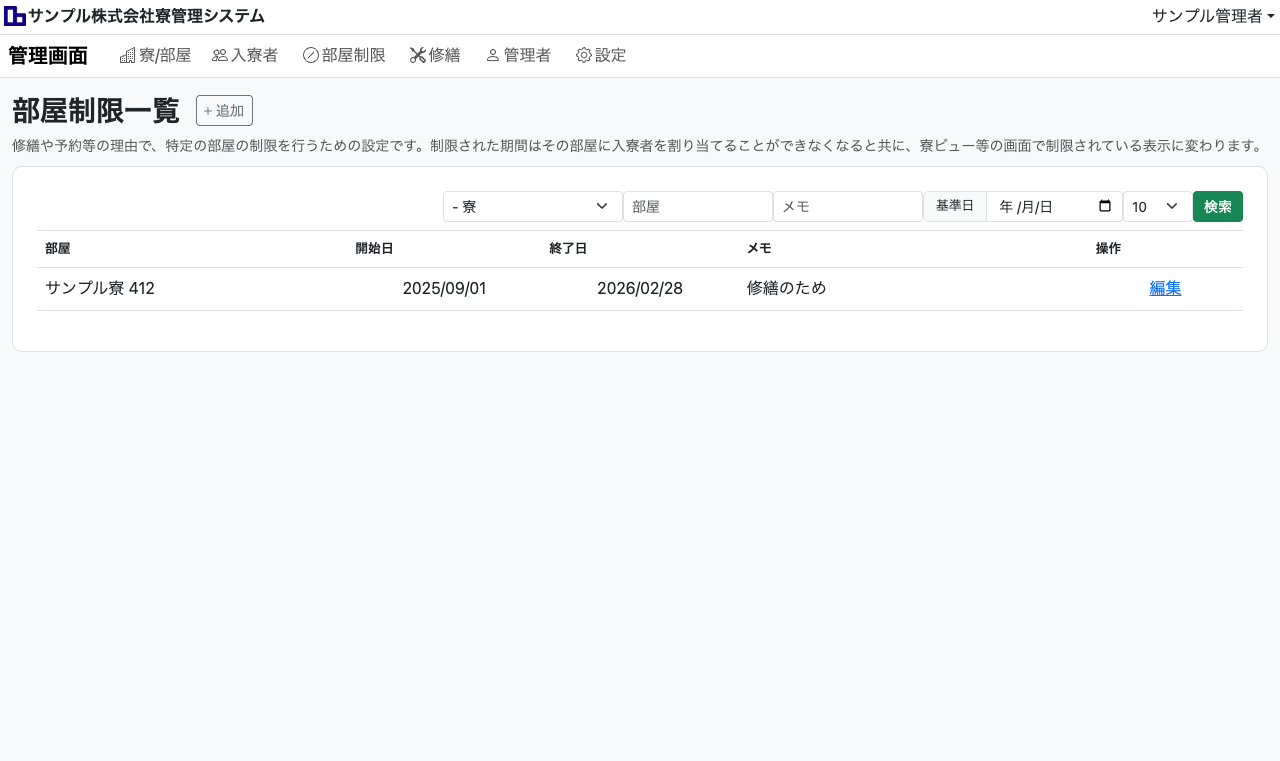This screenshot has height=761, width=1280.
Task: Expand the 寮 selection dropdown
Action: [532, 206]
